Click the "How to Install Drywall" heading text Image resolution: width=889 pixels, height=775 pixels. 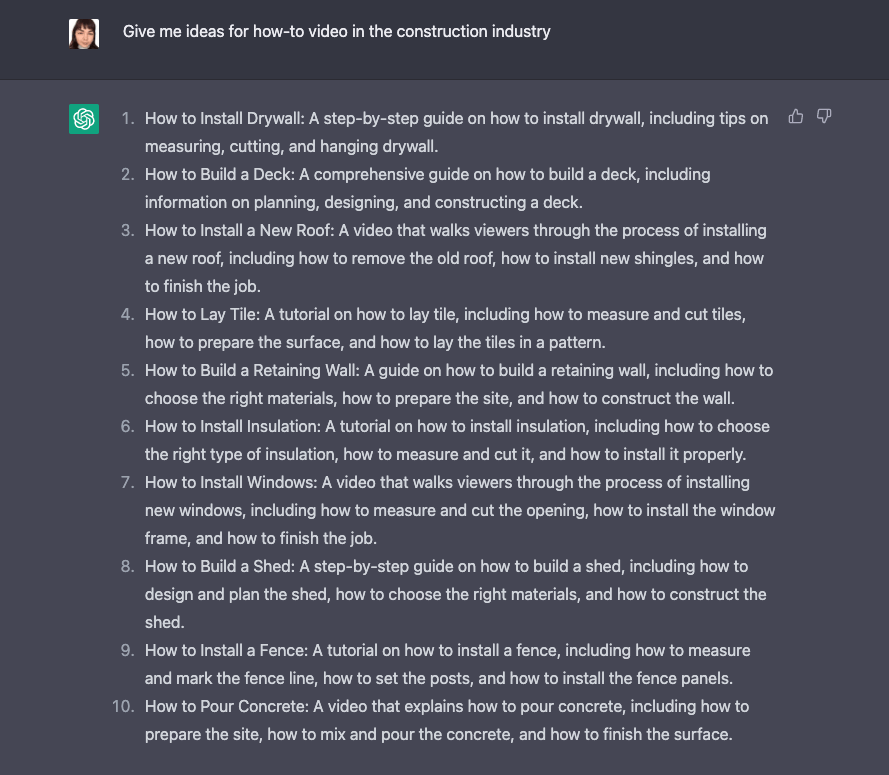[223, 118]
